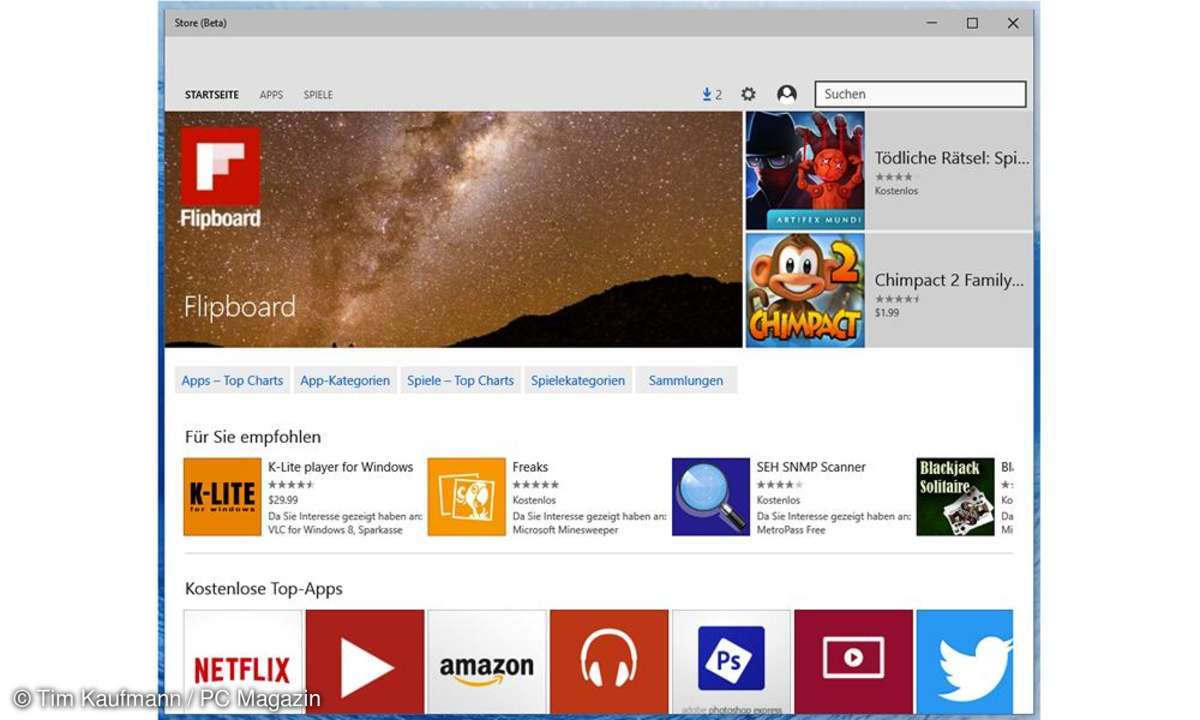Open the user account avatar icon
Image resolution: width=1200 pixels, height=720 pixels.
787,94
